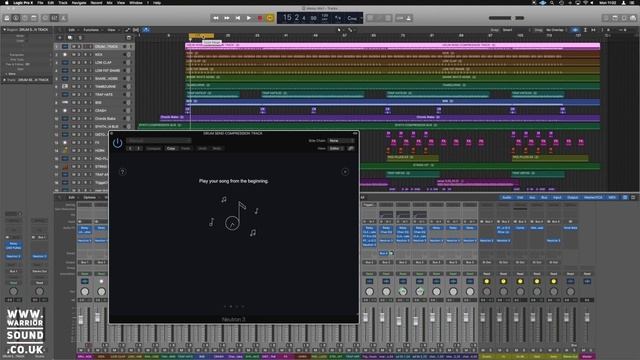Open the Apple menu

pyautogui.click(x=7, y=2)
